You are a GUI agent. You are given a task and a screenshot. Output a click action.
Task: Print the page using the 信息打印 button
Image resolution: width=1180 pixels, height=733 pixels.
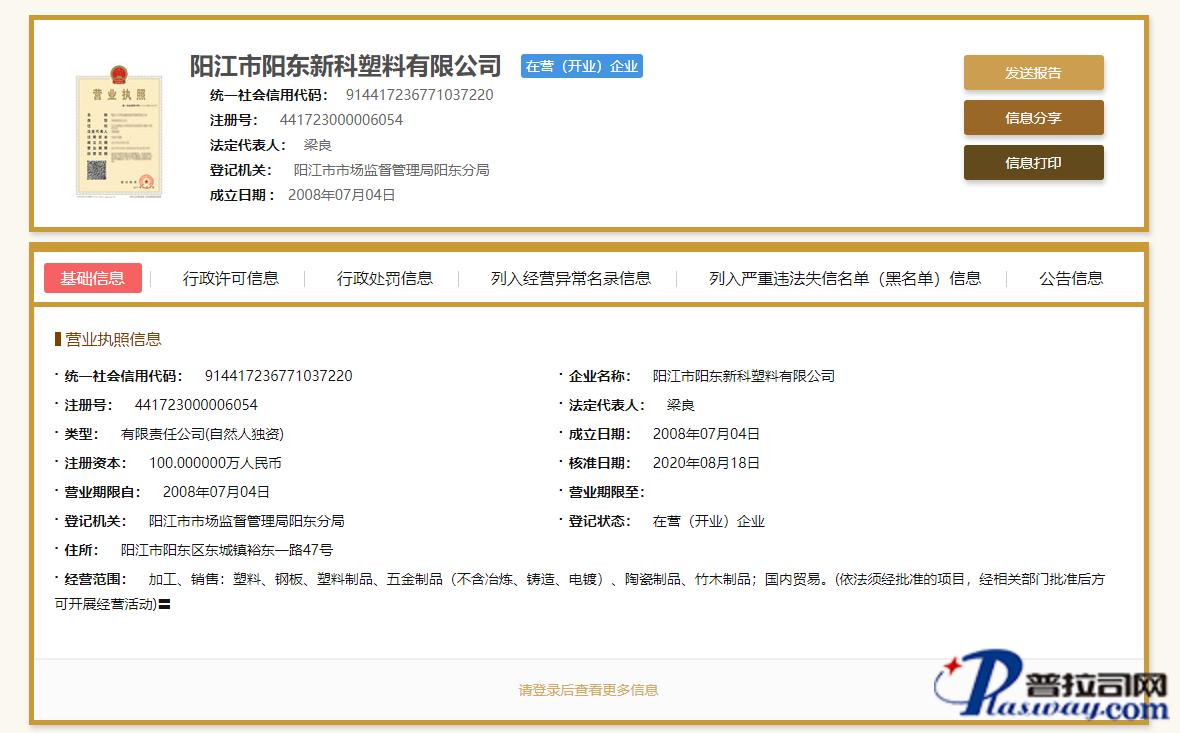coord(1033,163)
